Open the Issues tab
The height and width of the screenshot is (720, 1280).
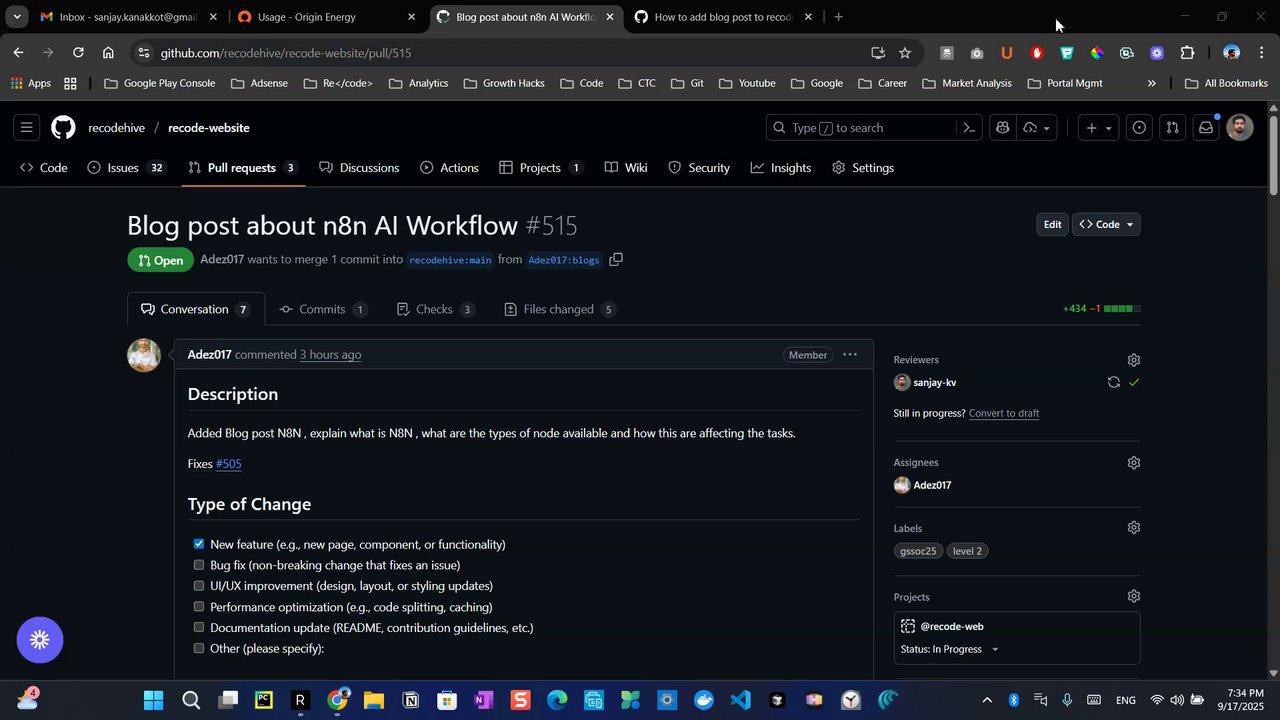pos(126,168)
